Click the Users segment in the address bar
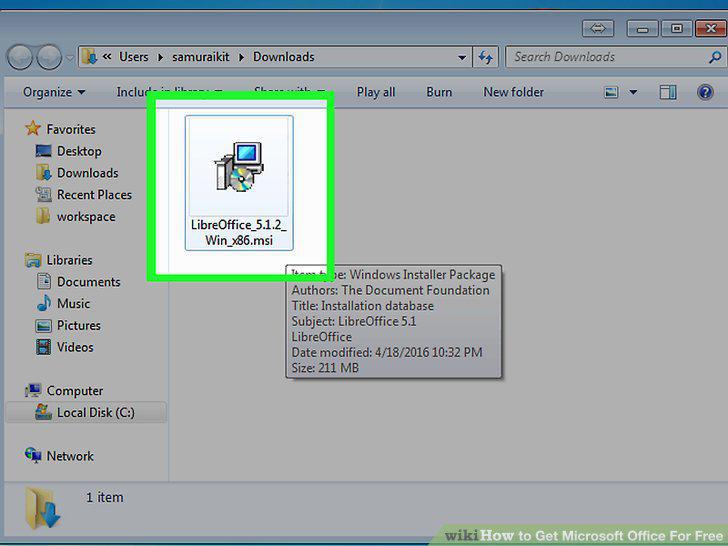The height and width of the screenshot is (546, 728). (134, 57)
